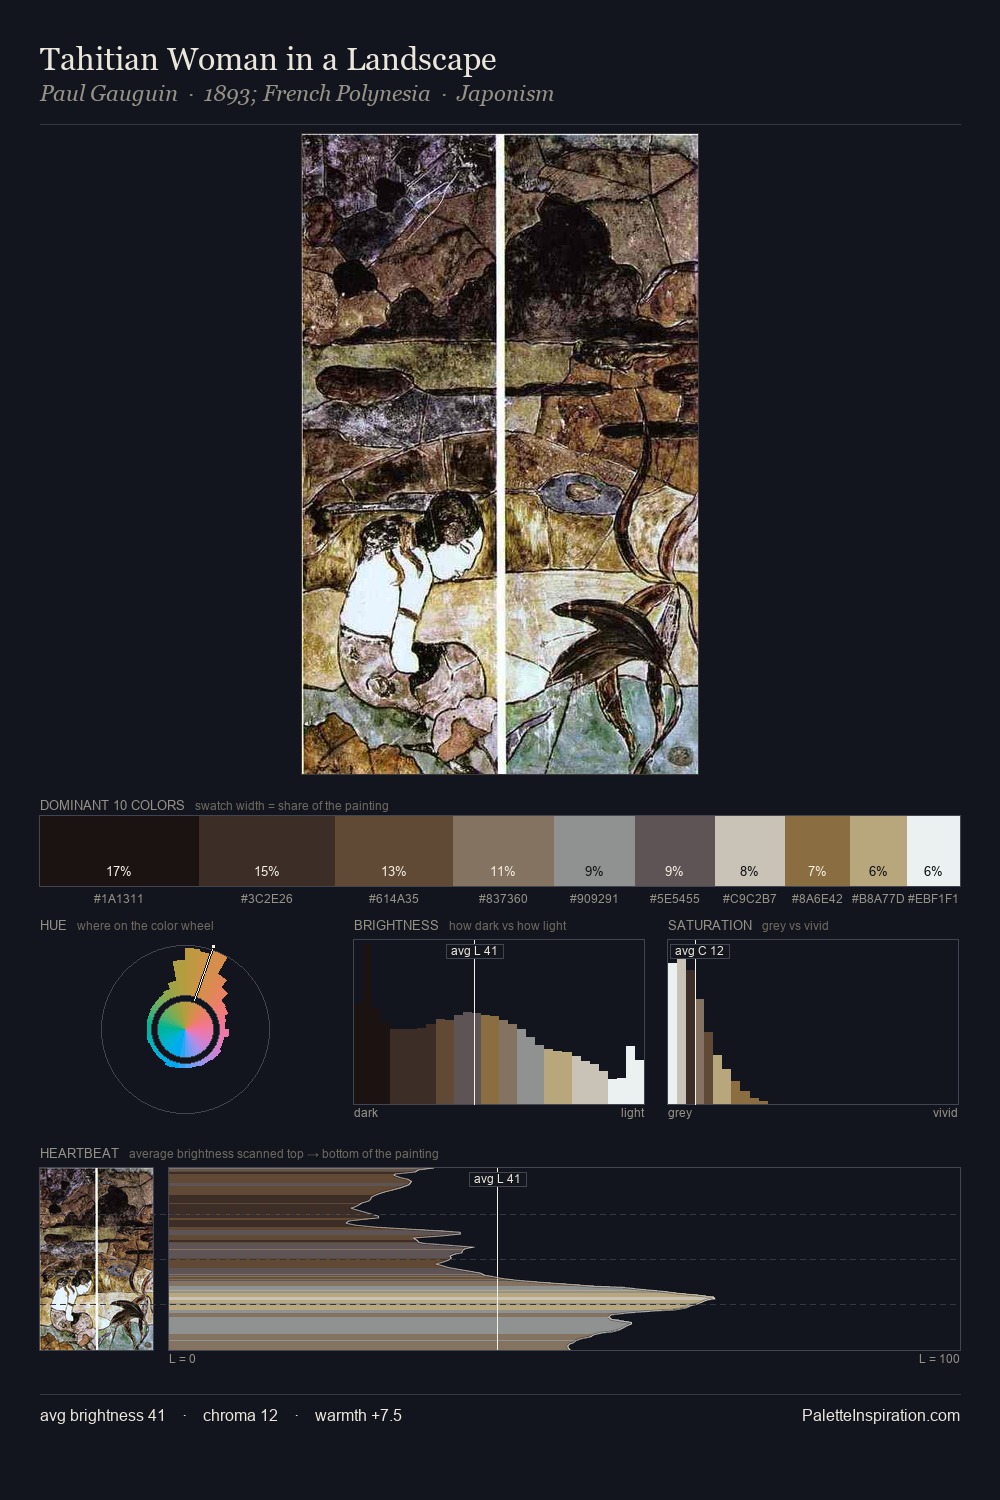Click the hex code '#3C2E26' text

click(x=267, y=899)
